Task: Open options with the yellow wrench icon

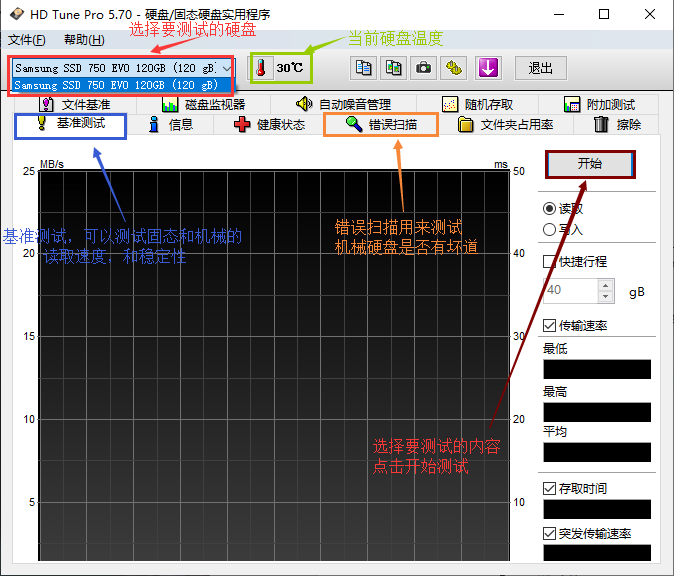Action: 453,68
